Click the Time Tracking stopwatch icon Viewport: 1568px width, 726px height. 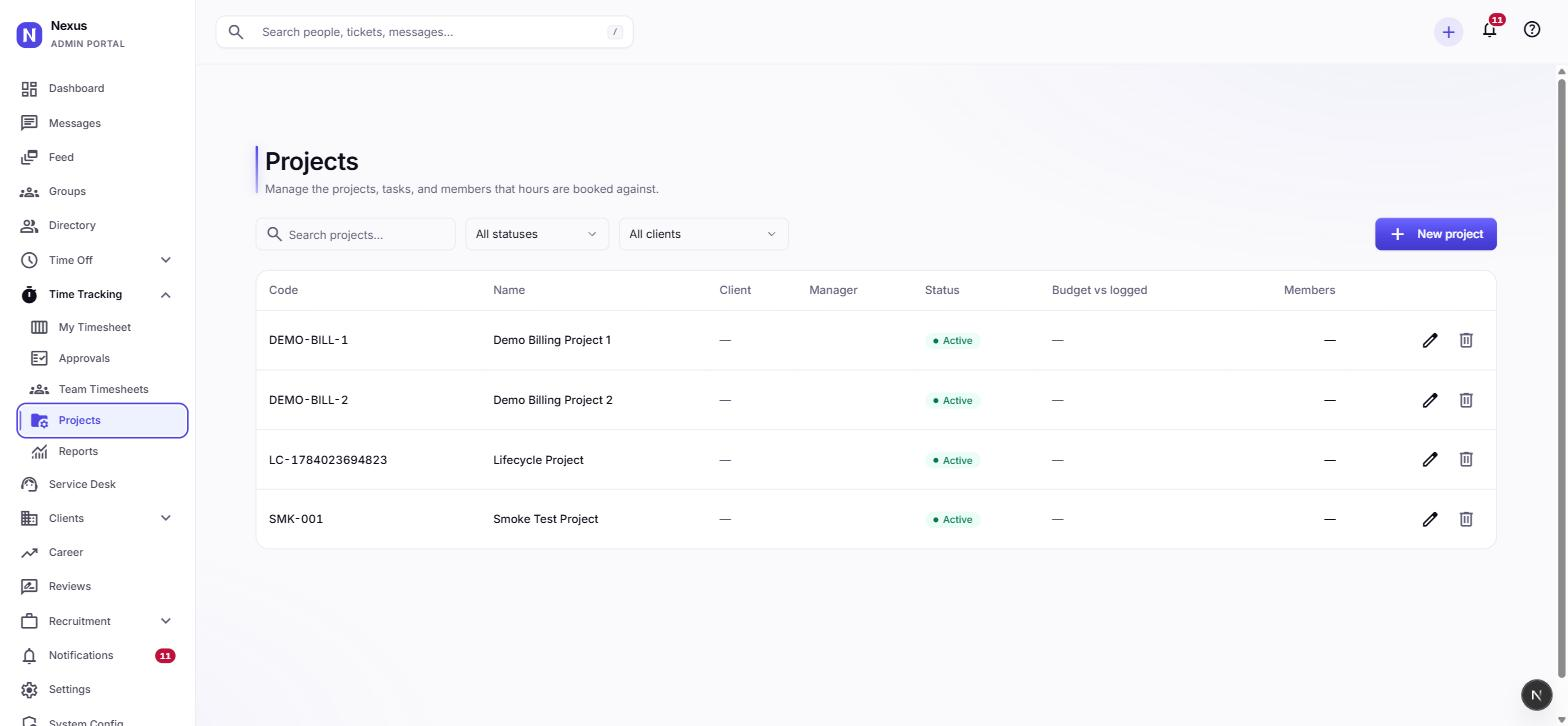[x=29, y=294]
